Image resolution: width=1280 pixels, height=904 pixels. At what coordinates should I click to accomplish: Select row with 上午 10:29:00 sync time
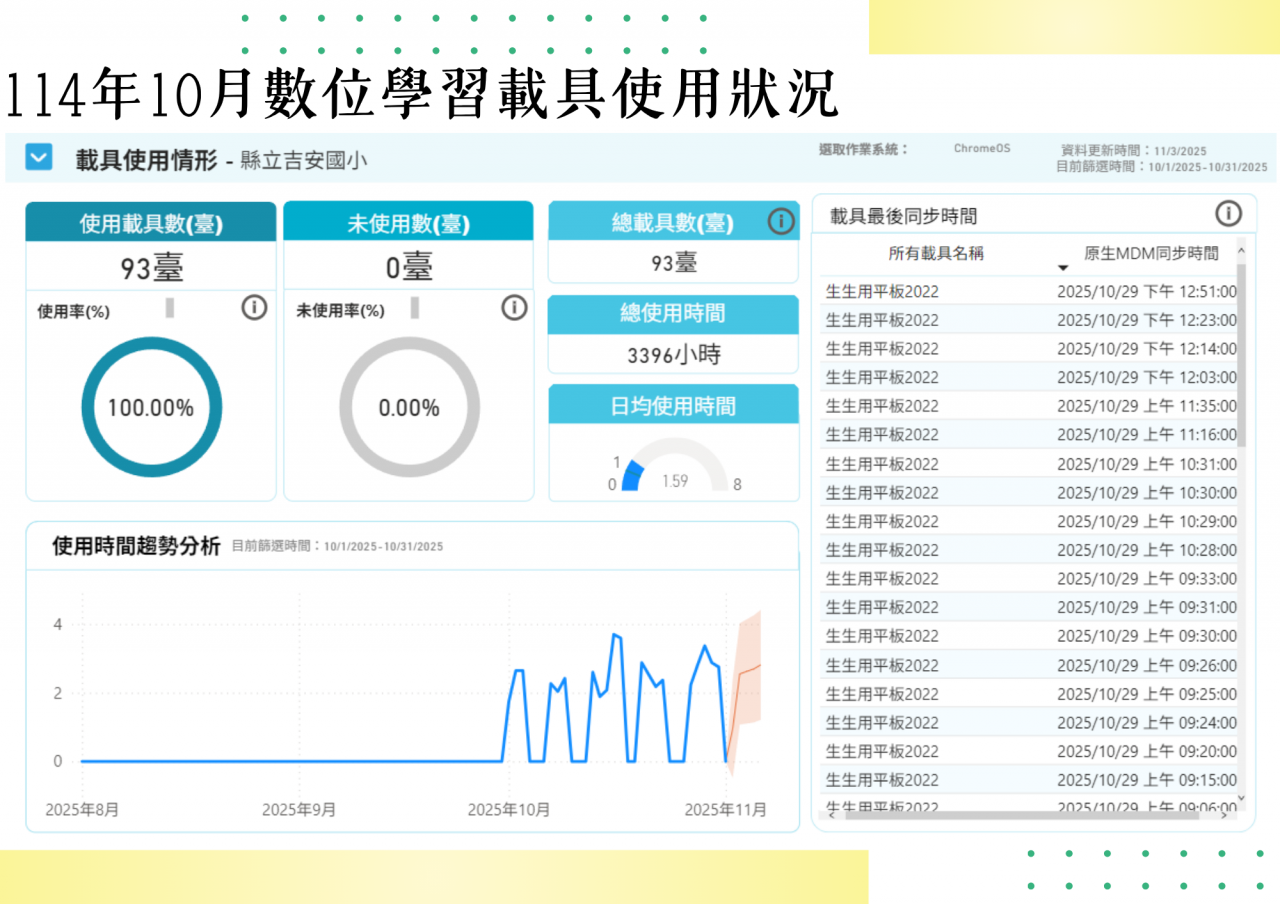point(1028,521)
